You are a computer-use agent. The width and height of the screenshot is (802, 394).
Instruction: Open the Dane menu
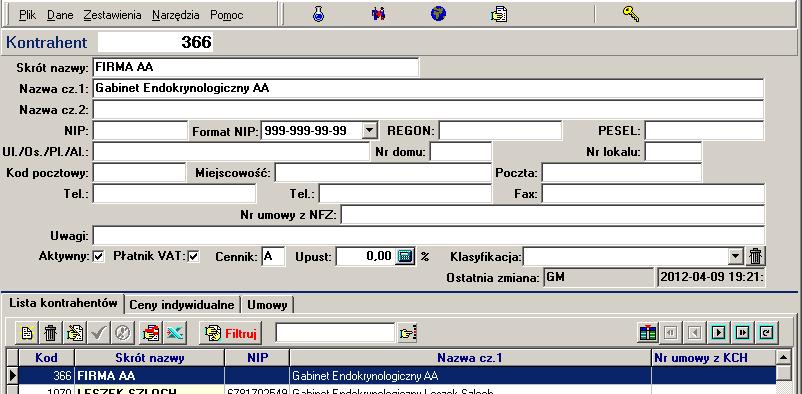click(x=60, y=15)
